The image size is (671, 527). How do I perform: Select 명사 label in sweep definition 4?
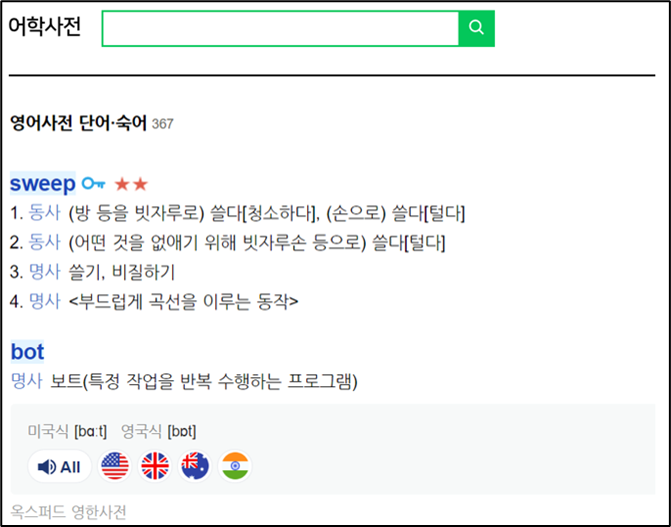[x=45, y=301]
